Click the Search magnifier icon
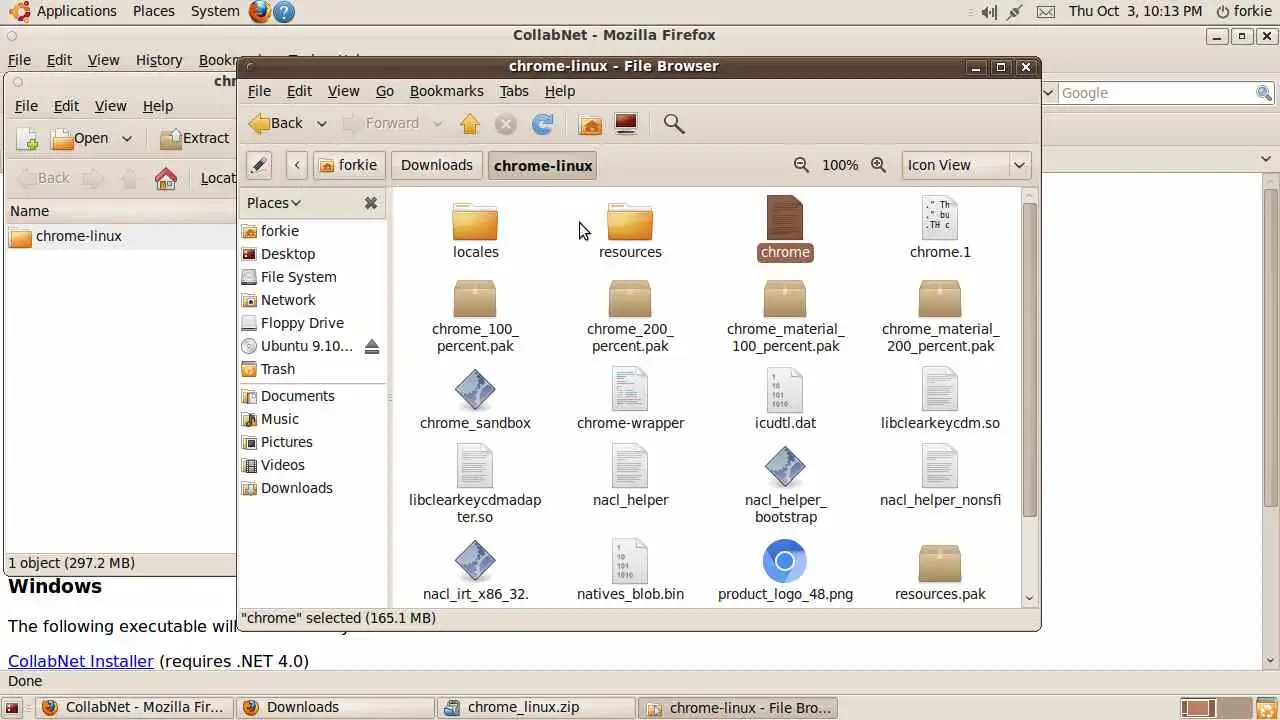The height and width of the screenshot is (720, 1280). coord(674,124)
